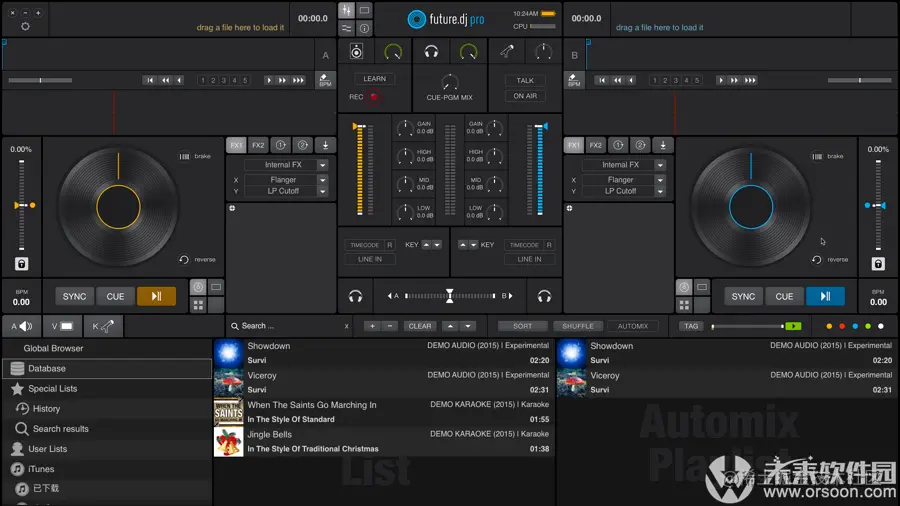Select User Lists in browser
The width and height of the screenshot is (900, 506).
click(48, 449)
